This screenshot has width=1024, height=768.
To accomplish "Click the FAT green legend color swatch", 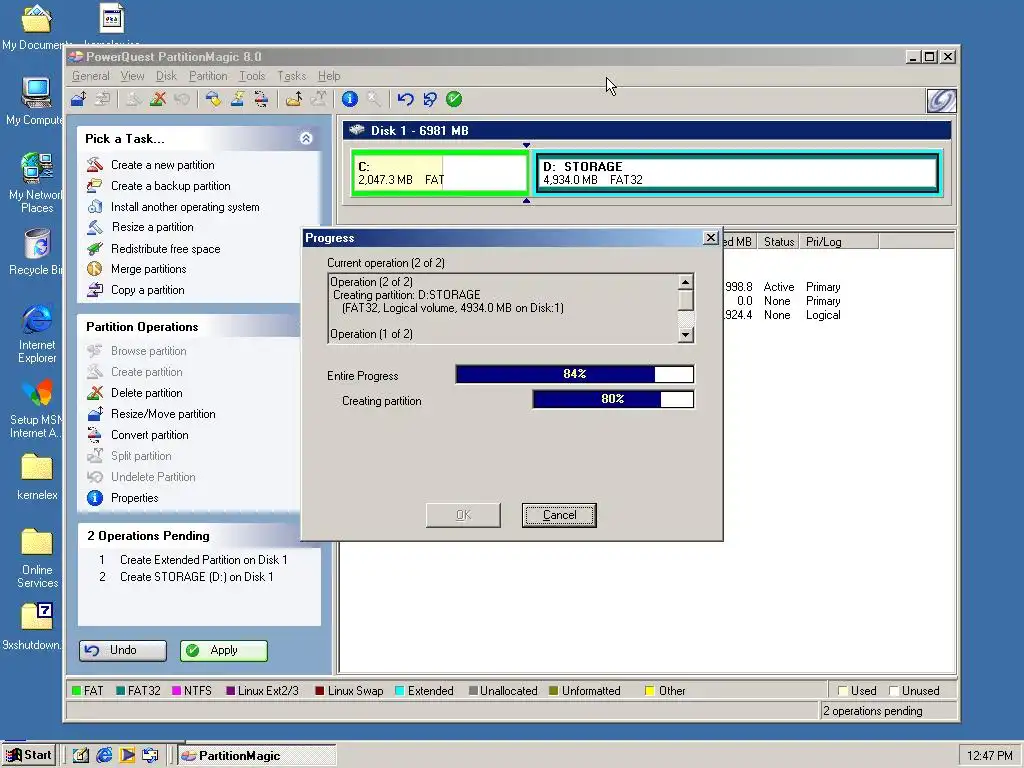I will point(76,691).
